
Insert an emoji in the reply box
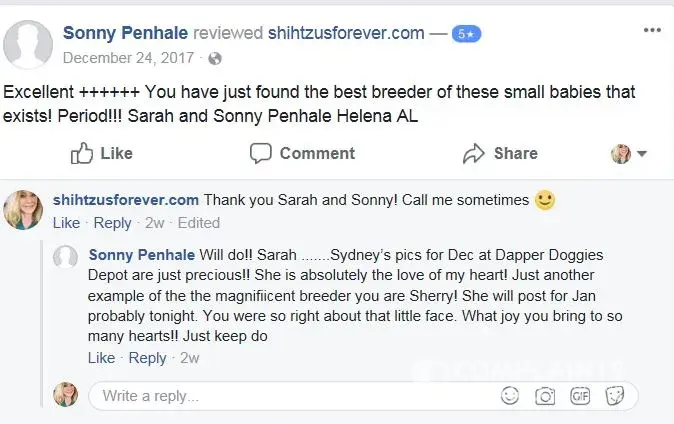[x=511, y=396]
